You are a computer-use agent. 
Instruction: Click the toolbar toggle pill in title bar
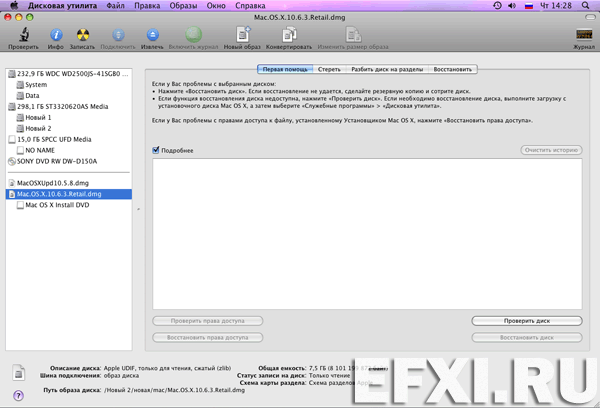pos(590,17)
